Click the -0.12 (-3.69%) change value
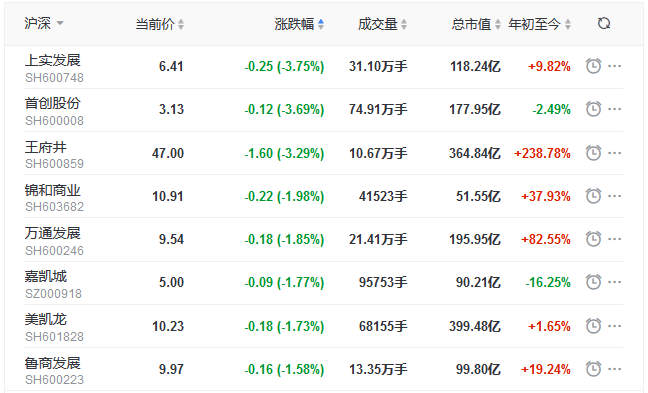The height and width of the screenshot is (393, 648). [284, 110]
